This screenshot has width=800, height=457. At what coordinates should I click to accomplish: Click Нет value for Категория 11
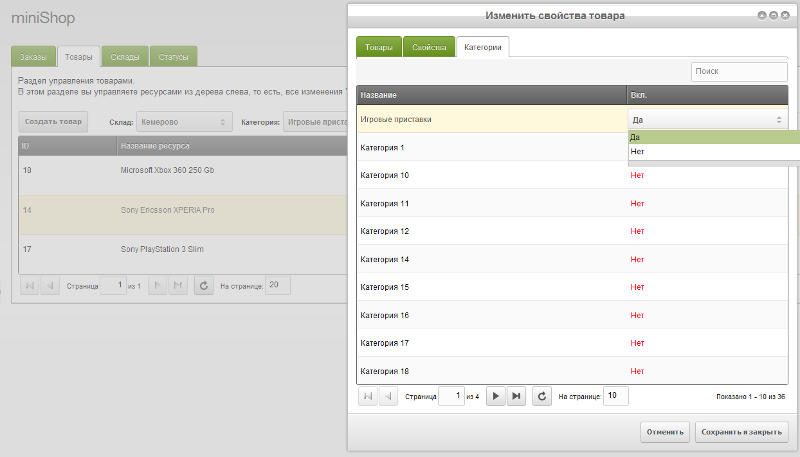coord(637,203)
